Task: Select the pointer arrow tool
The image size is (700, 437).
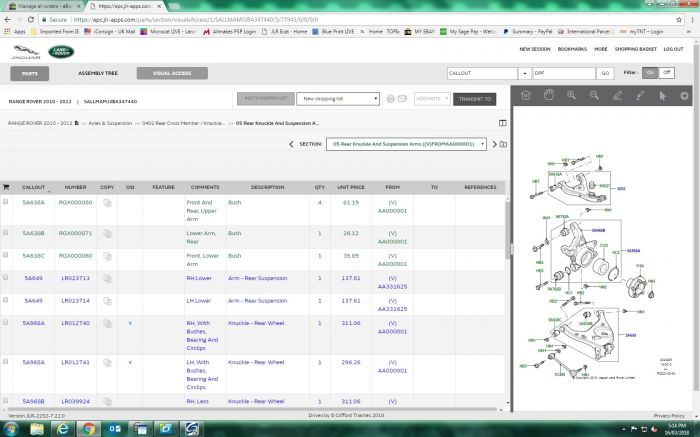Action: point(662,95)
